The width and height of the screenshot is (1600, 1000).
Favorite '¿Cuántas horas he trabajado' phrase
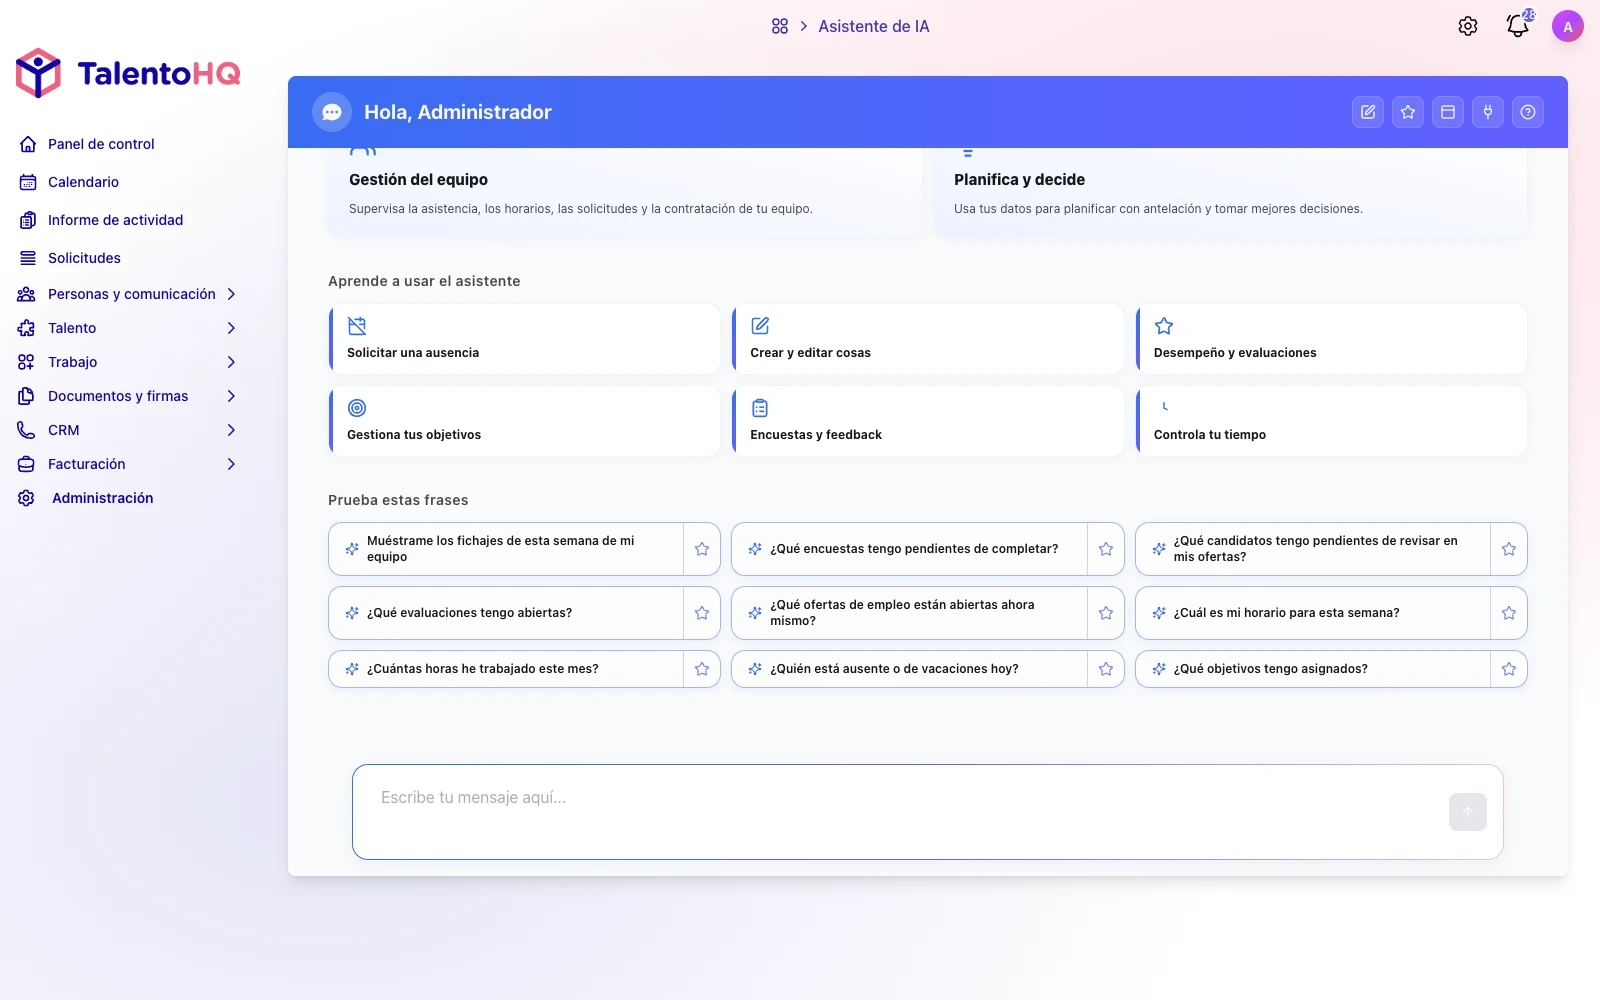[x=702, y=669]
